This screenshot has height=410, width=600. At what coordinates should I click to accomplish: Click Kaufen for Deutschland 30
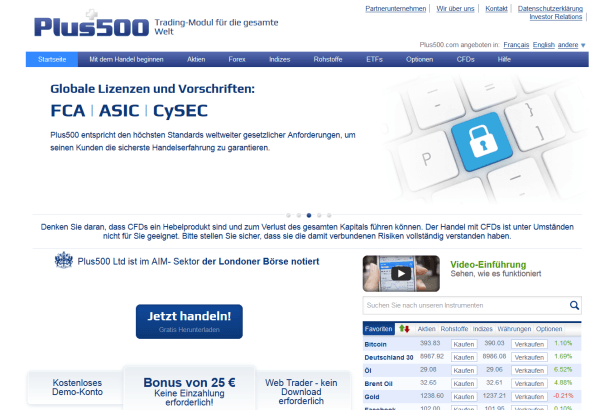pyautogui.click(x=464, y=357)
